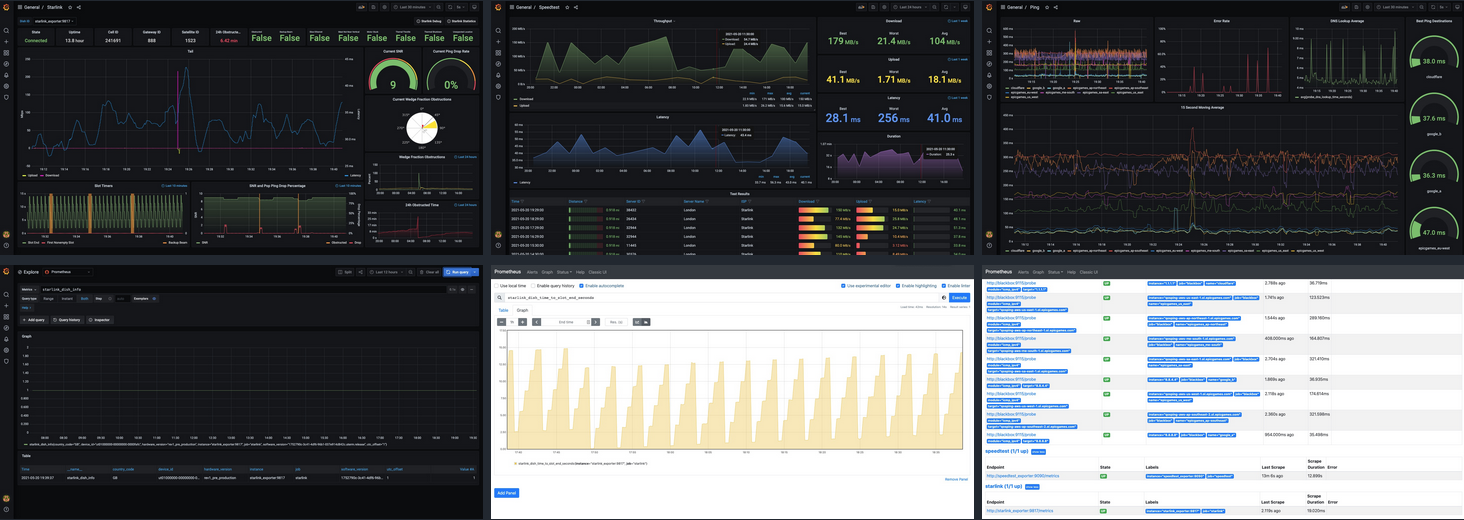Click the share icon beside Starlink title
1464x520 pixels.
(79, 7)
